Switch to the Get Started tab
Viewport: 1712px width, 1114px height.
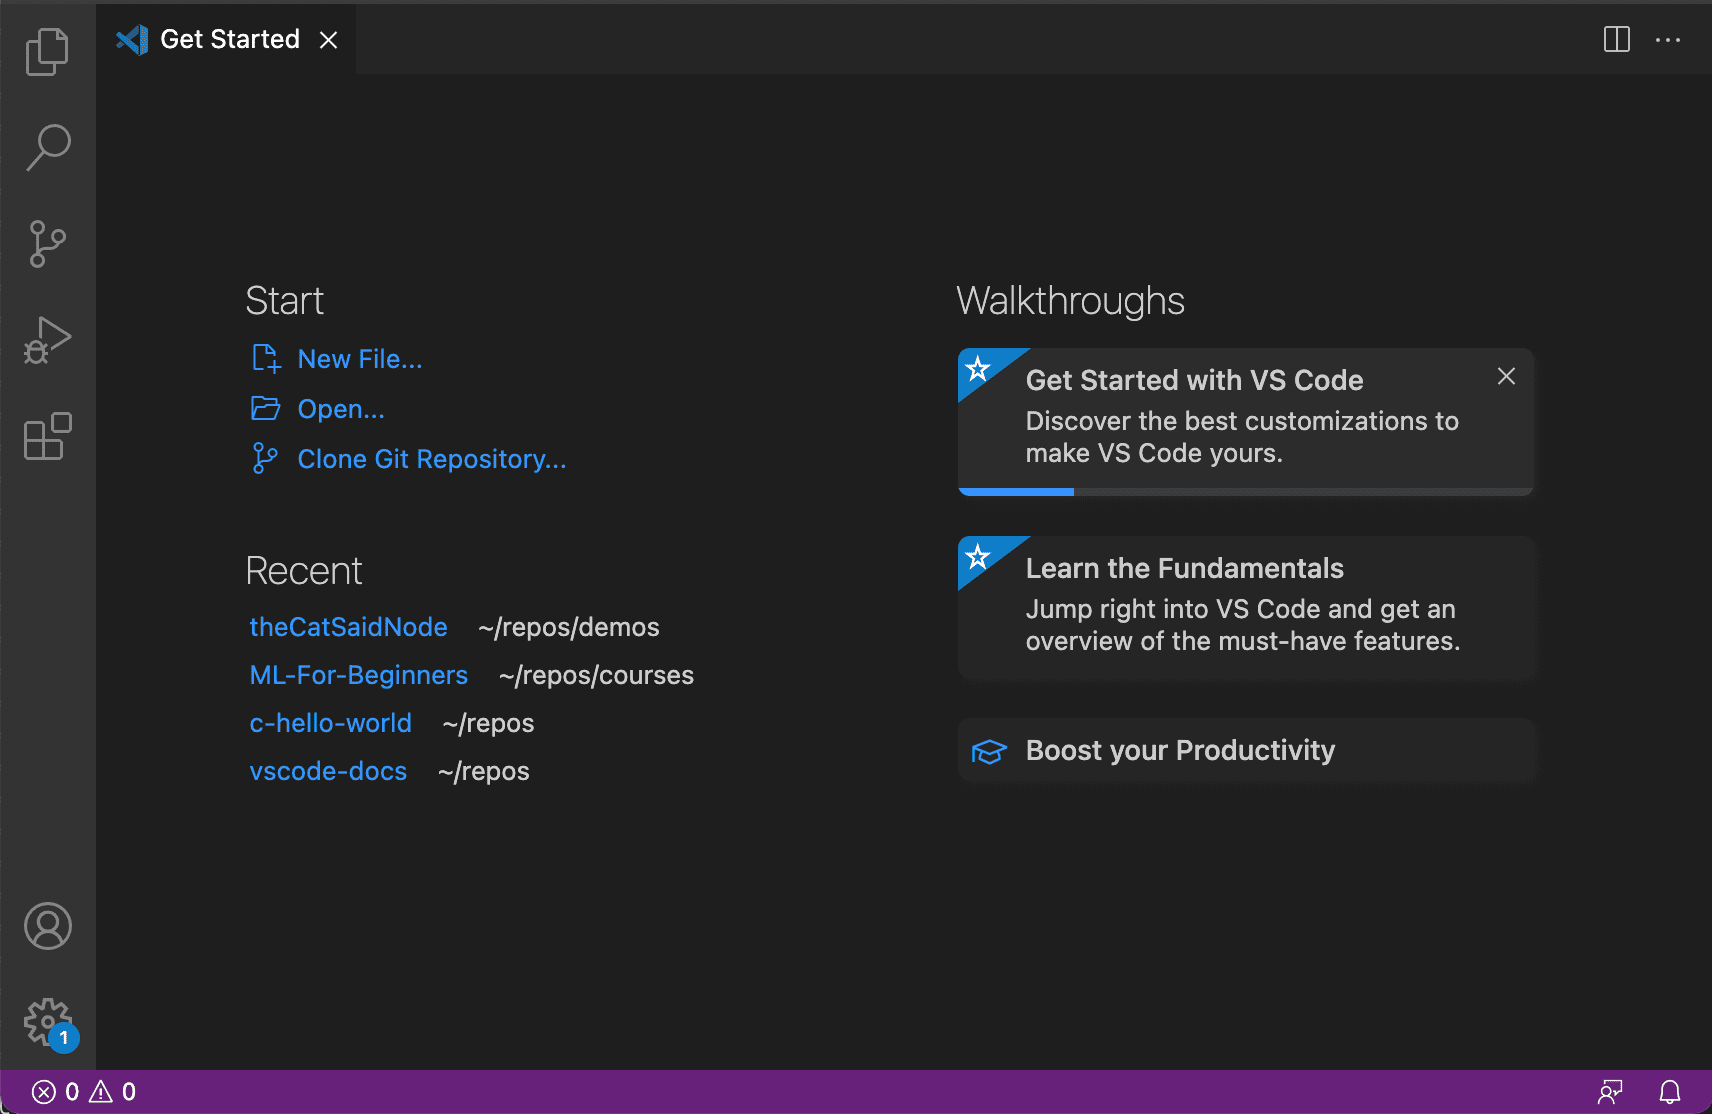(x=230, y=39)
